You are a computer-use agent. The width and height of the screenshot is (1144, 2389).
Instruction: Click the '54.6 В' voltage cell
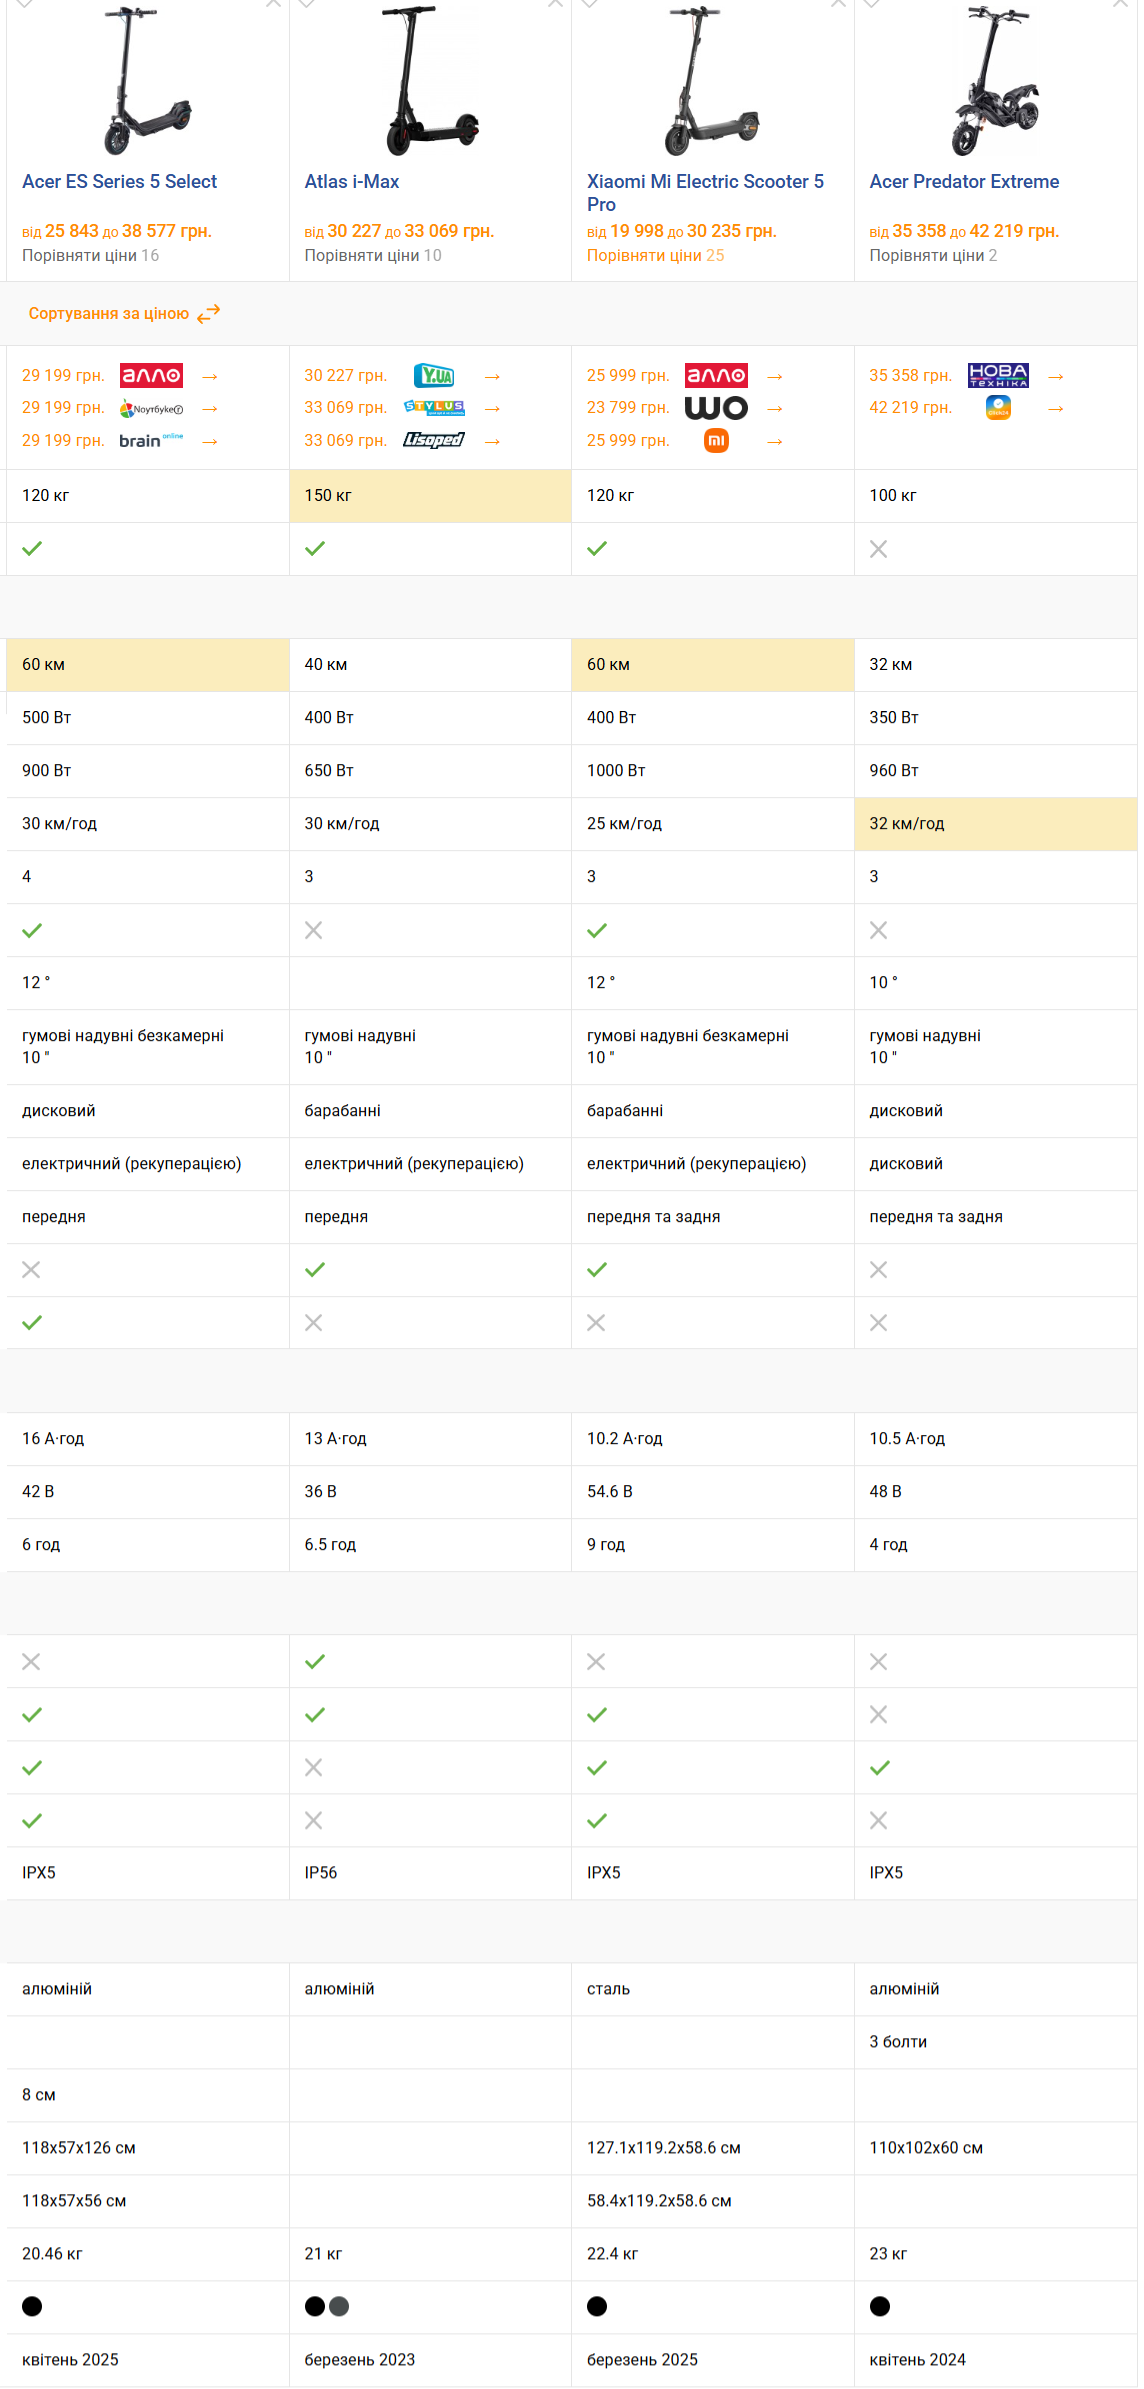[713, 1492]
